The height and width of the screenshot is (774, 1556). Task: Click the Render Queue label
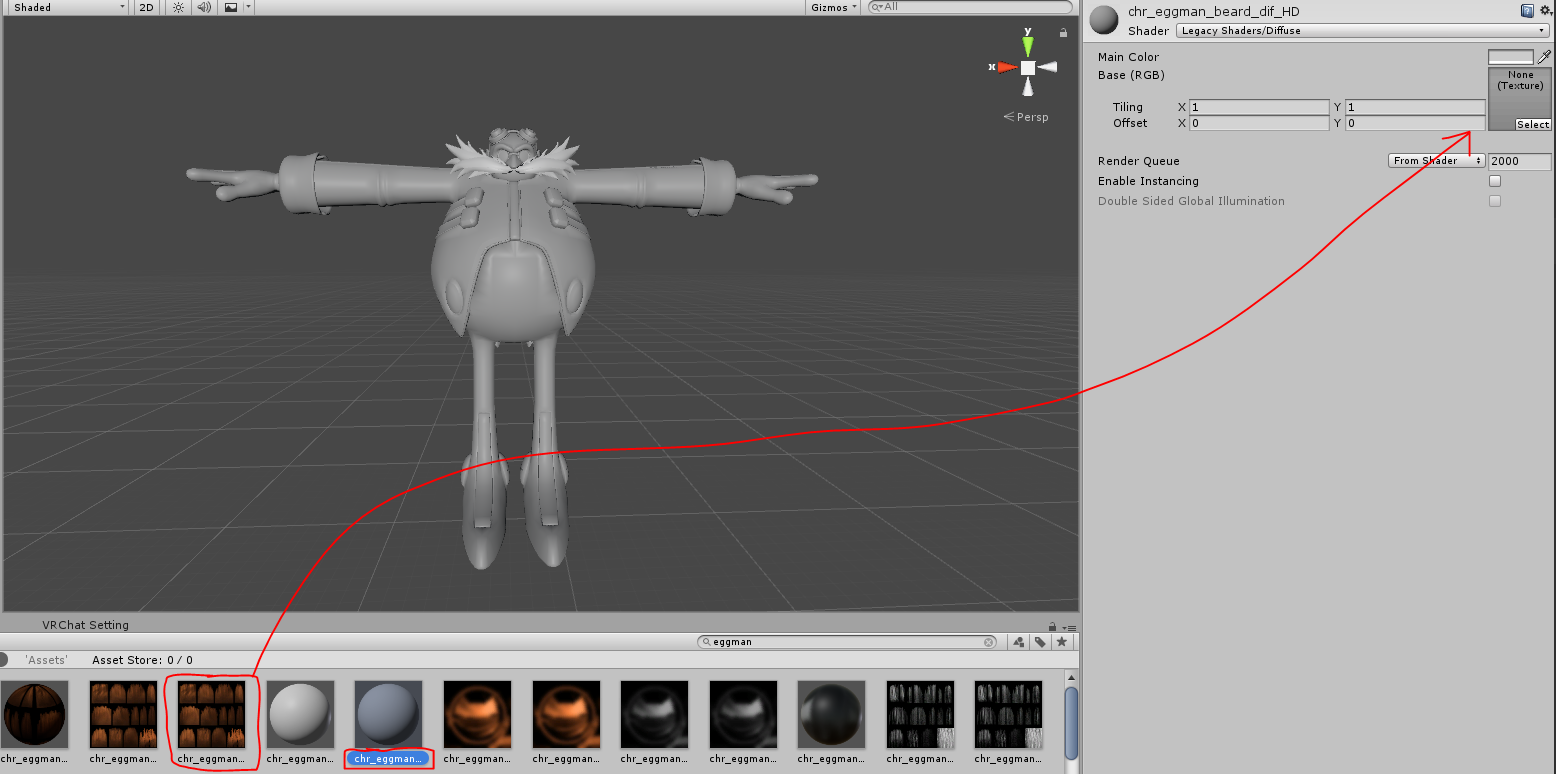(x=1139, y=161)
